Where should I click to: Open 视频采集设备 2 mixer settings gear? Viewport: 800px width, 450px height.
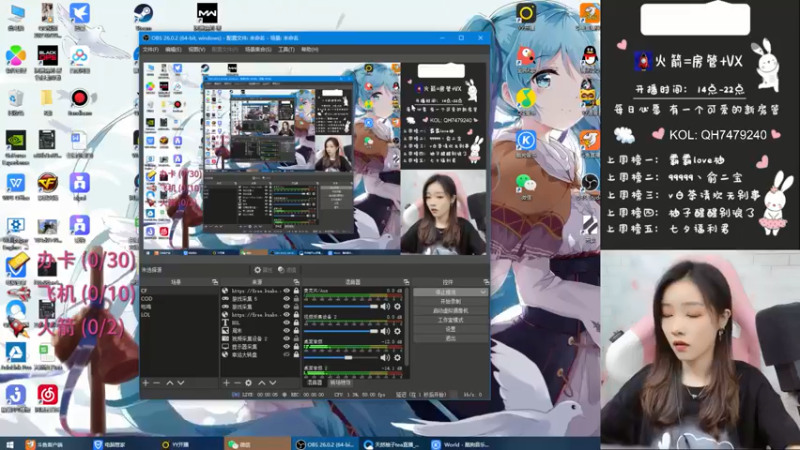pos(397,332)
